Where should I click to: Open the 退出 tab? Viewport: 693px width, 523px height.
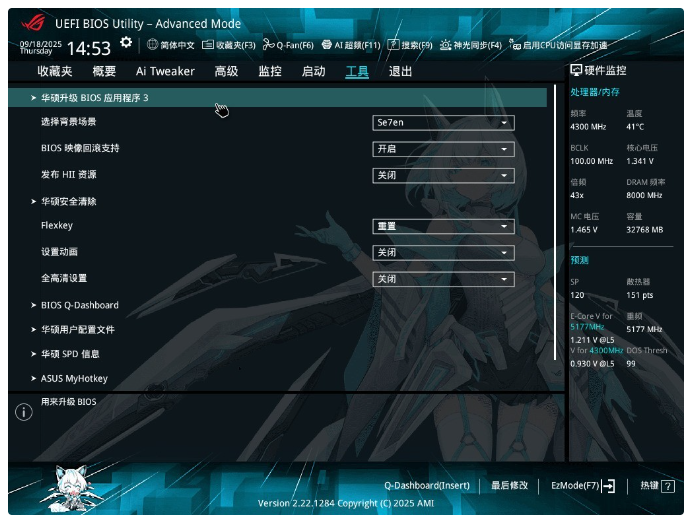(400, 71)
